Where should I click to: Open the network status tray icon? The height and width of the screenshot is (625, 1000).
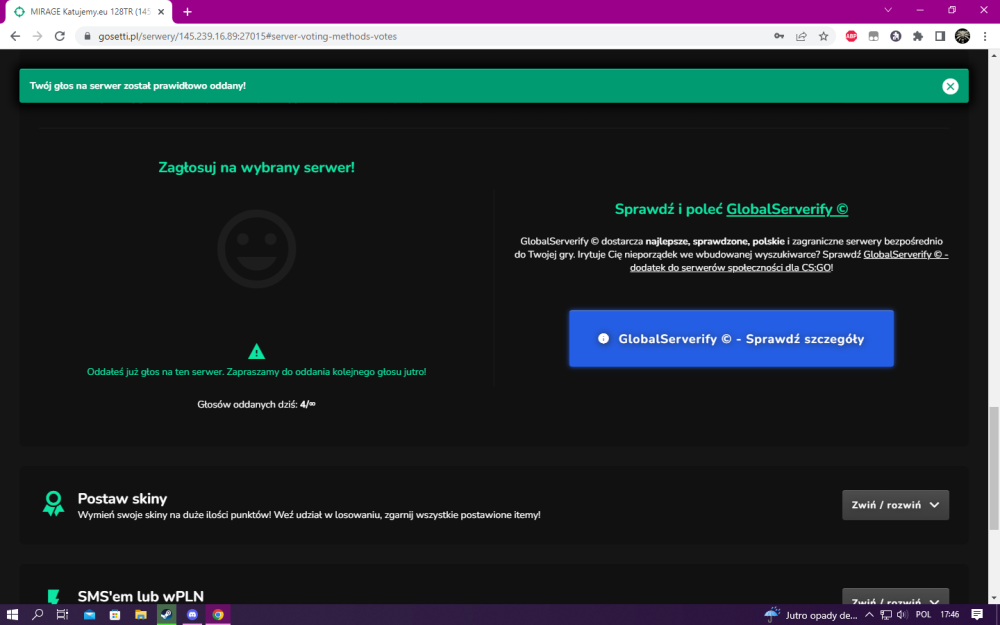[886, 615]
